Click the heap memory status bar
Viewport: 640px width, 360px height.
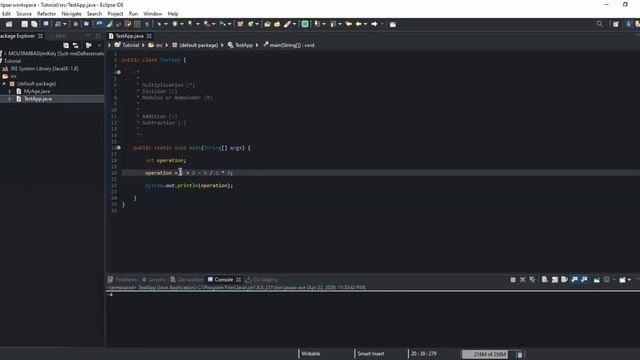click(485, 354)
